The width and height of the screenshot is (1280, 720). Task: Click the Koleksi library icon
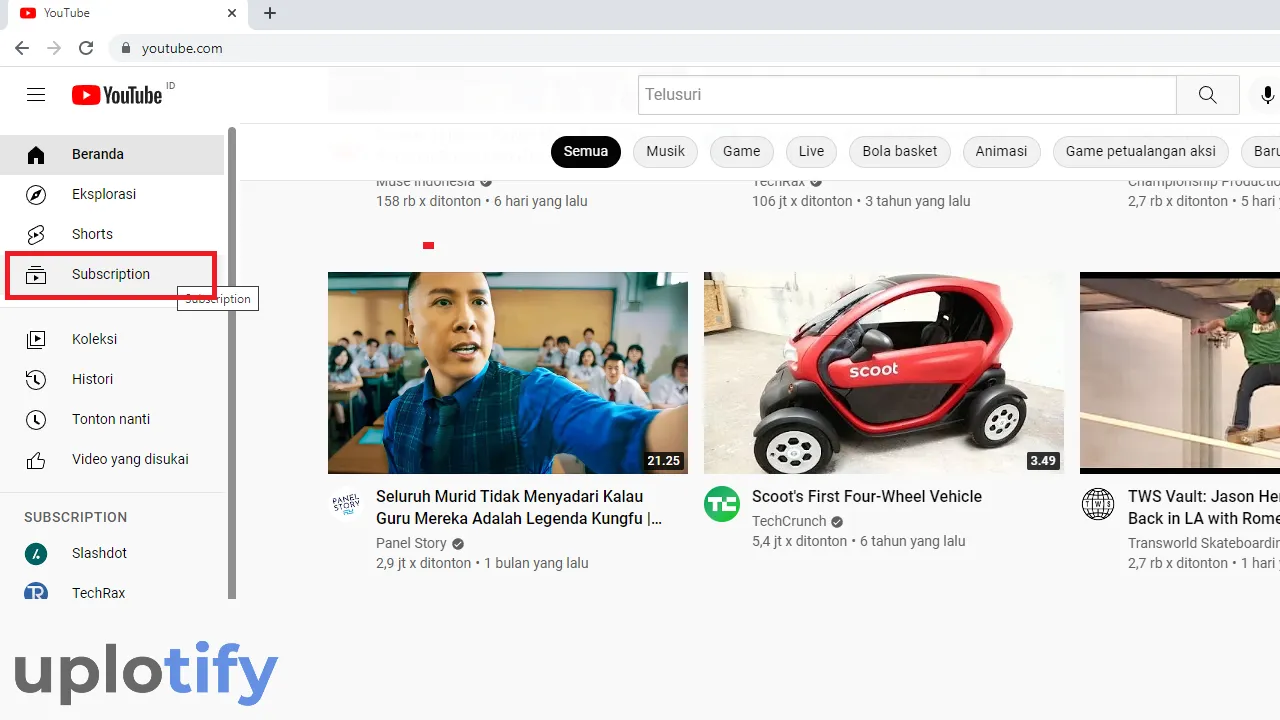pos(36,339)
